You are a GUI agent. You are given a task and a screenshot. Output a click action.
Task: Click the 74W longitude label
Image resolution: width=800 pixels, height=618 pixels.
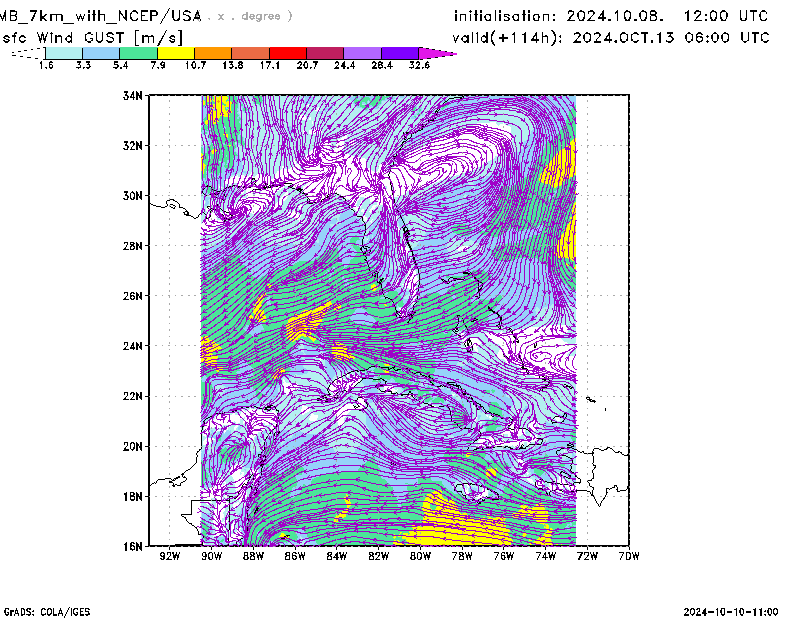coord(545,556)
